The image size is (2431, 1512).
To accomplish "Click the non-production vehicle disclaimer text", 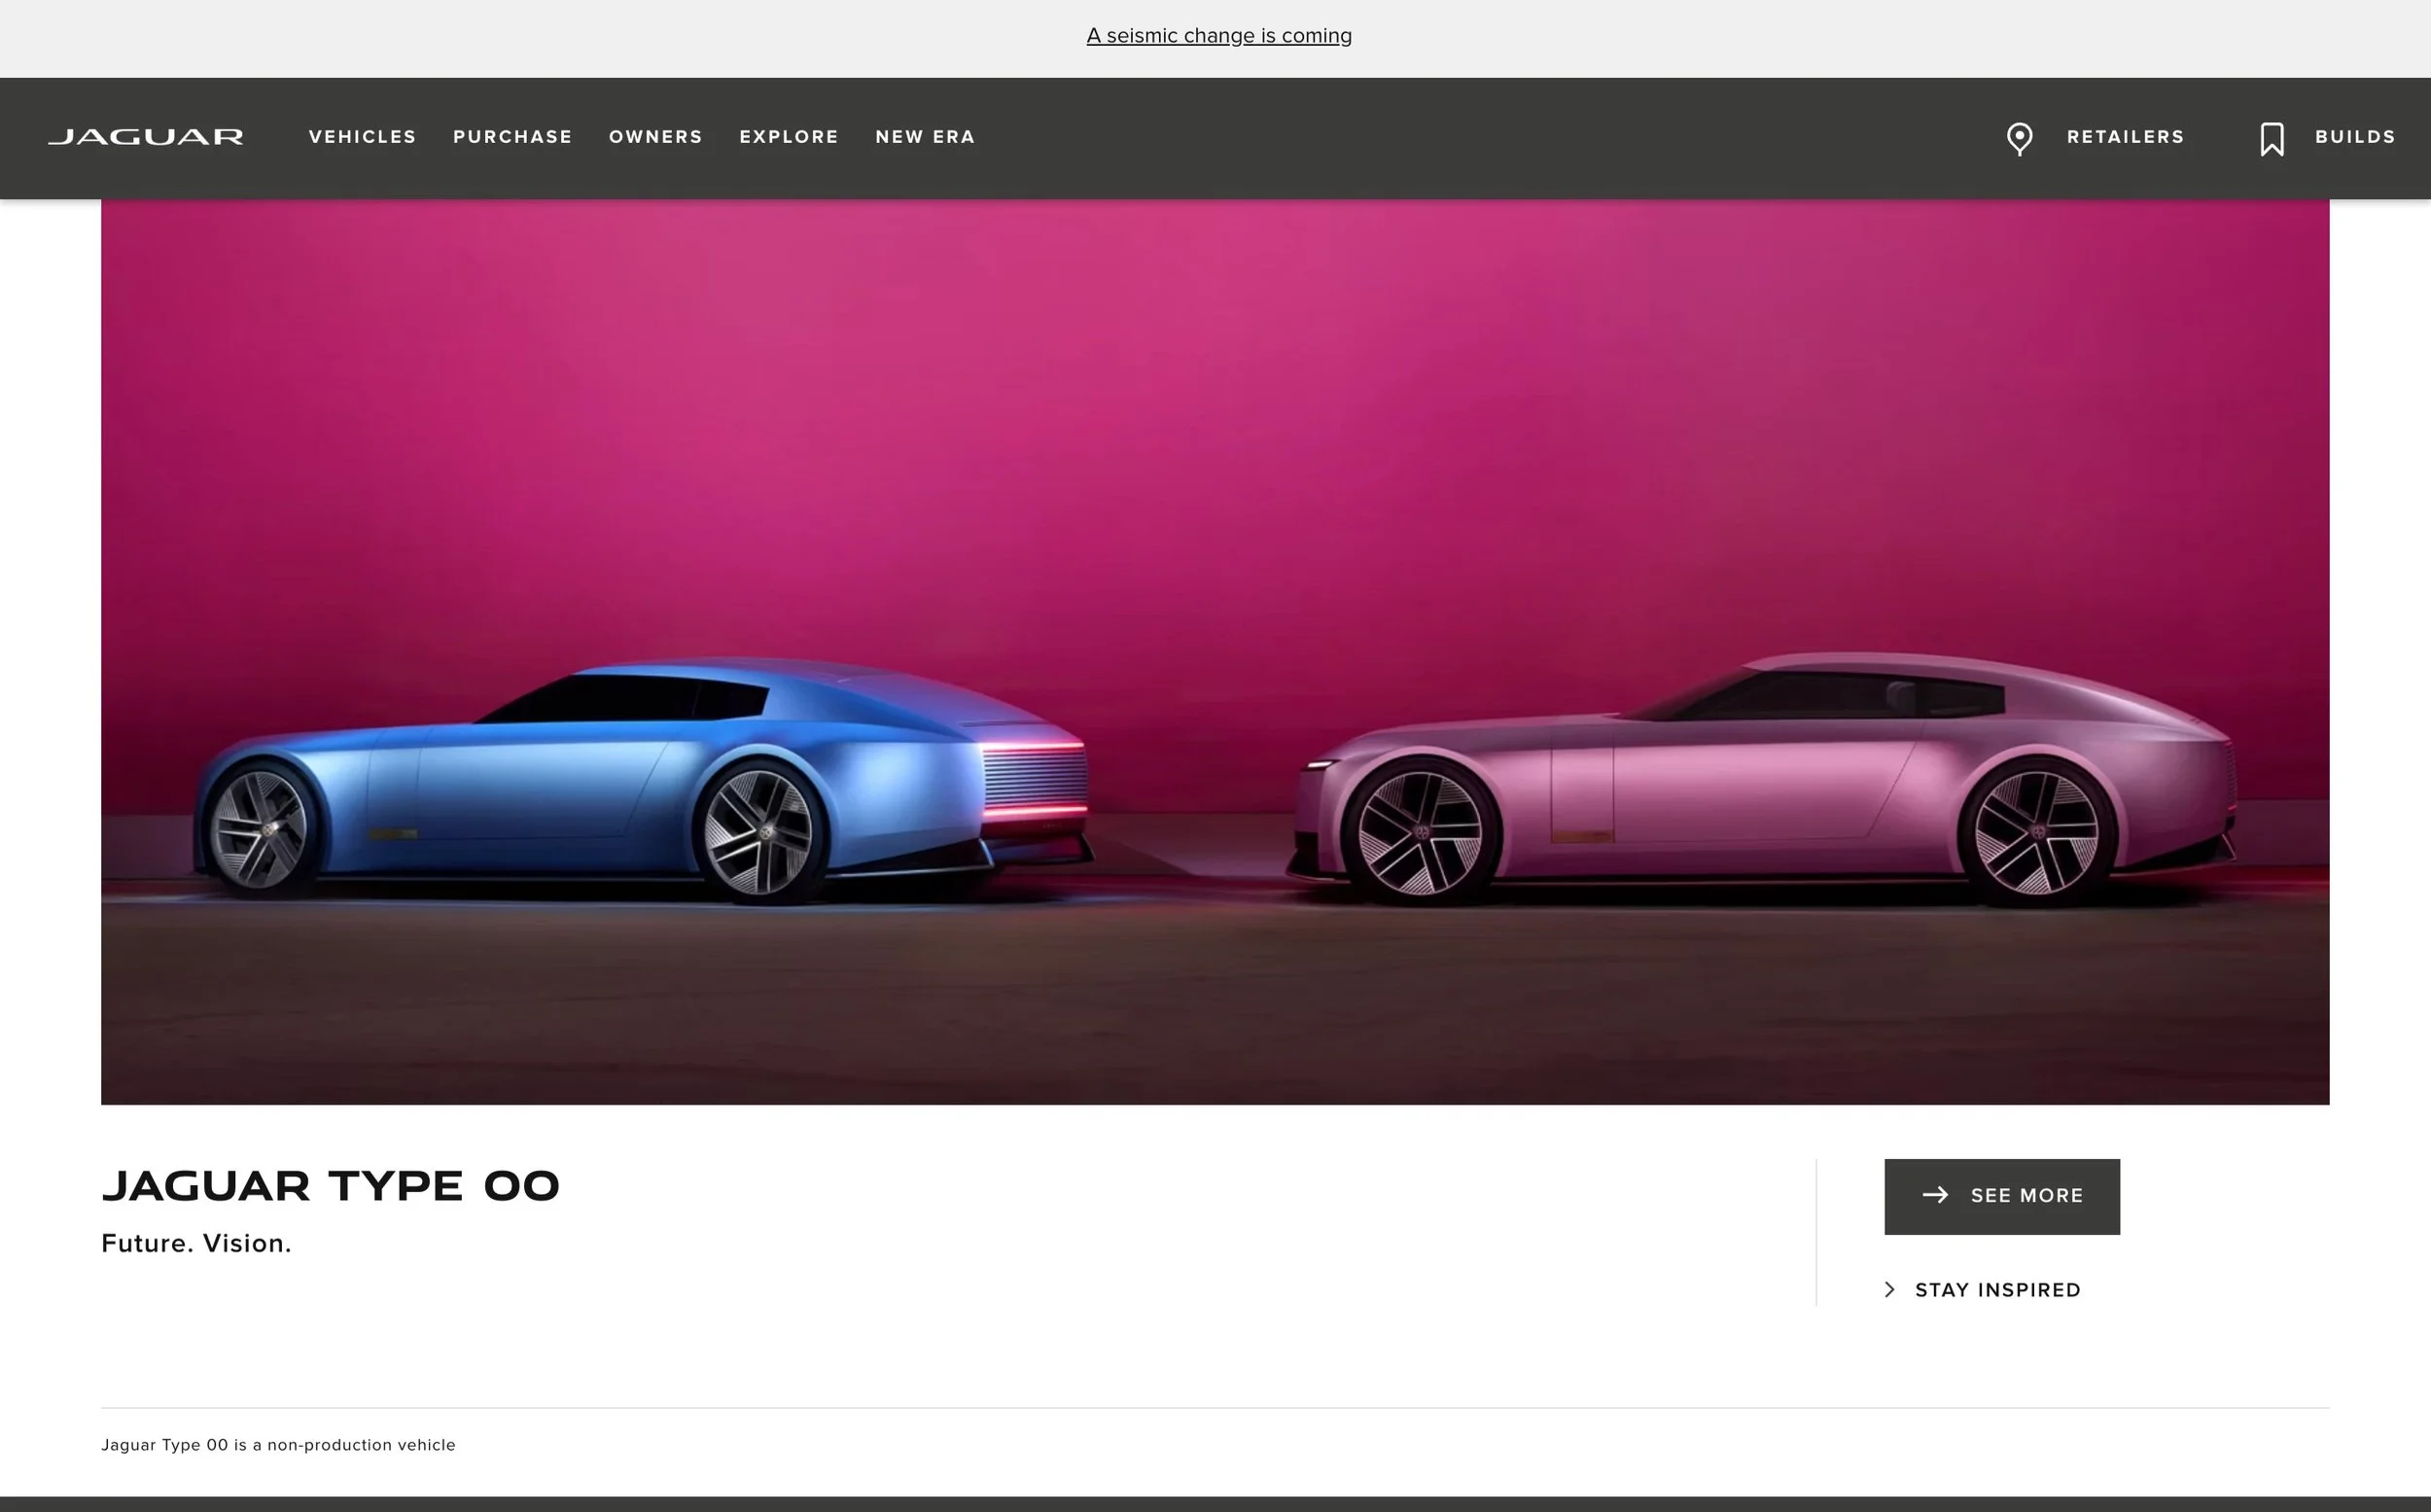I will click(x=278, y=1444).
